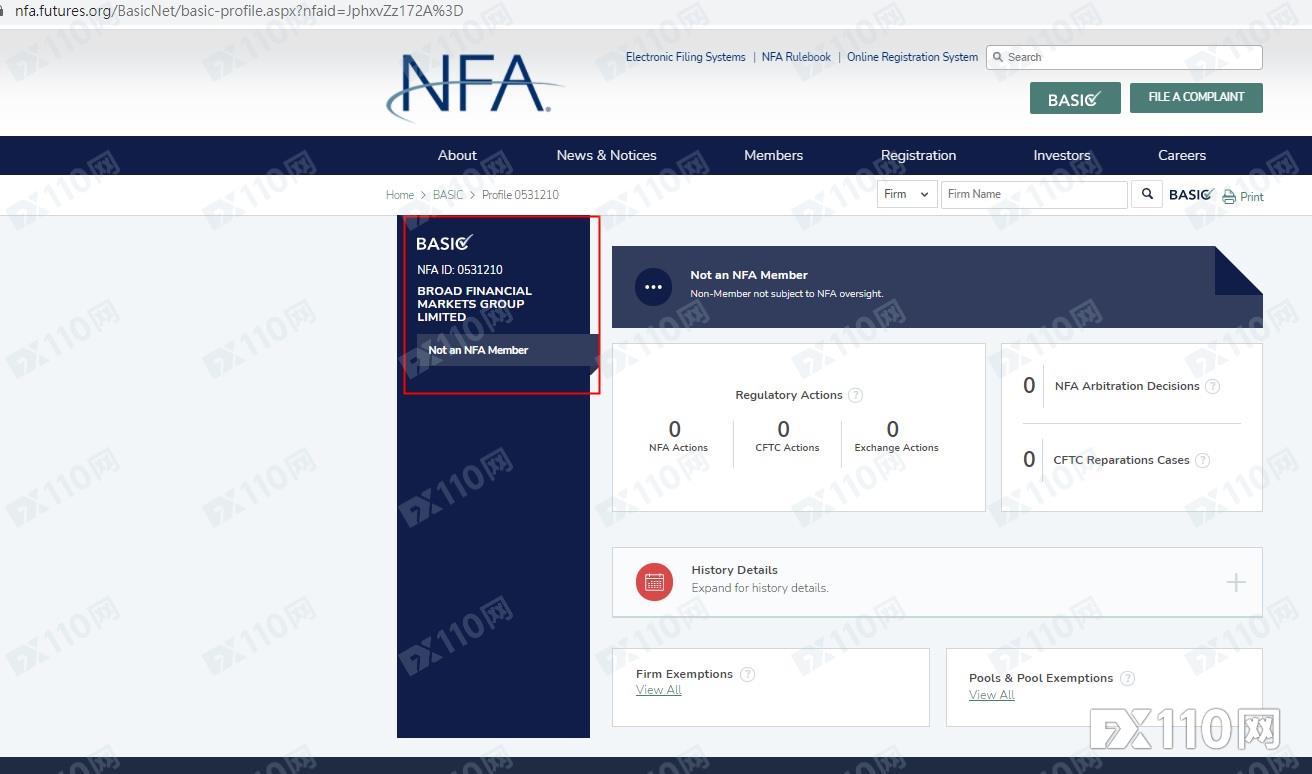Click the CFTC Reparations Cases label
This screenshot has height=774, width=1312.
click(x=1121, y=460)
